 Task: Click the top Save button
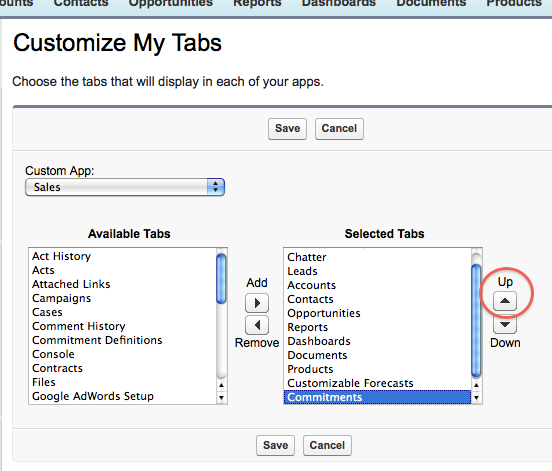[x=287, y=129]
